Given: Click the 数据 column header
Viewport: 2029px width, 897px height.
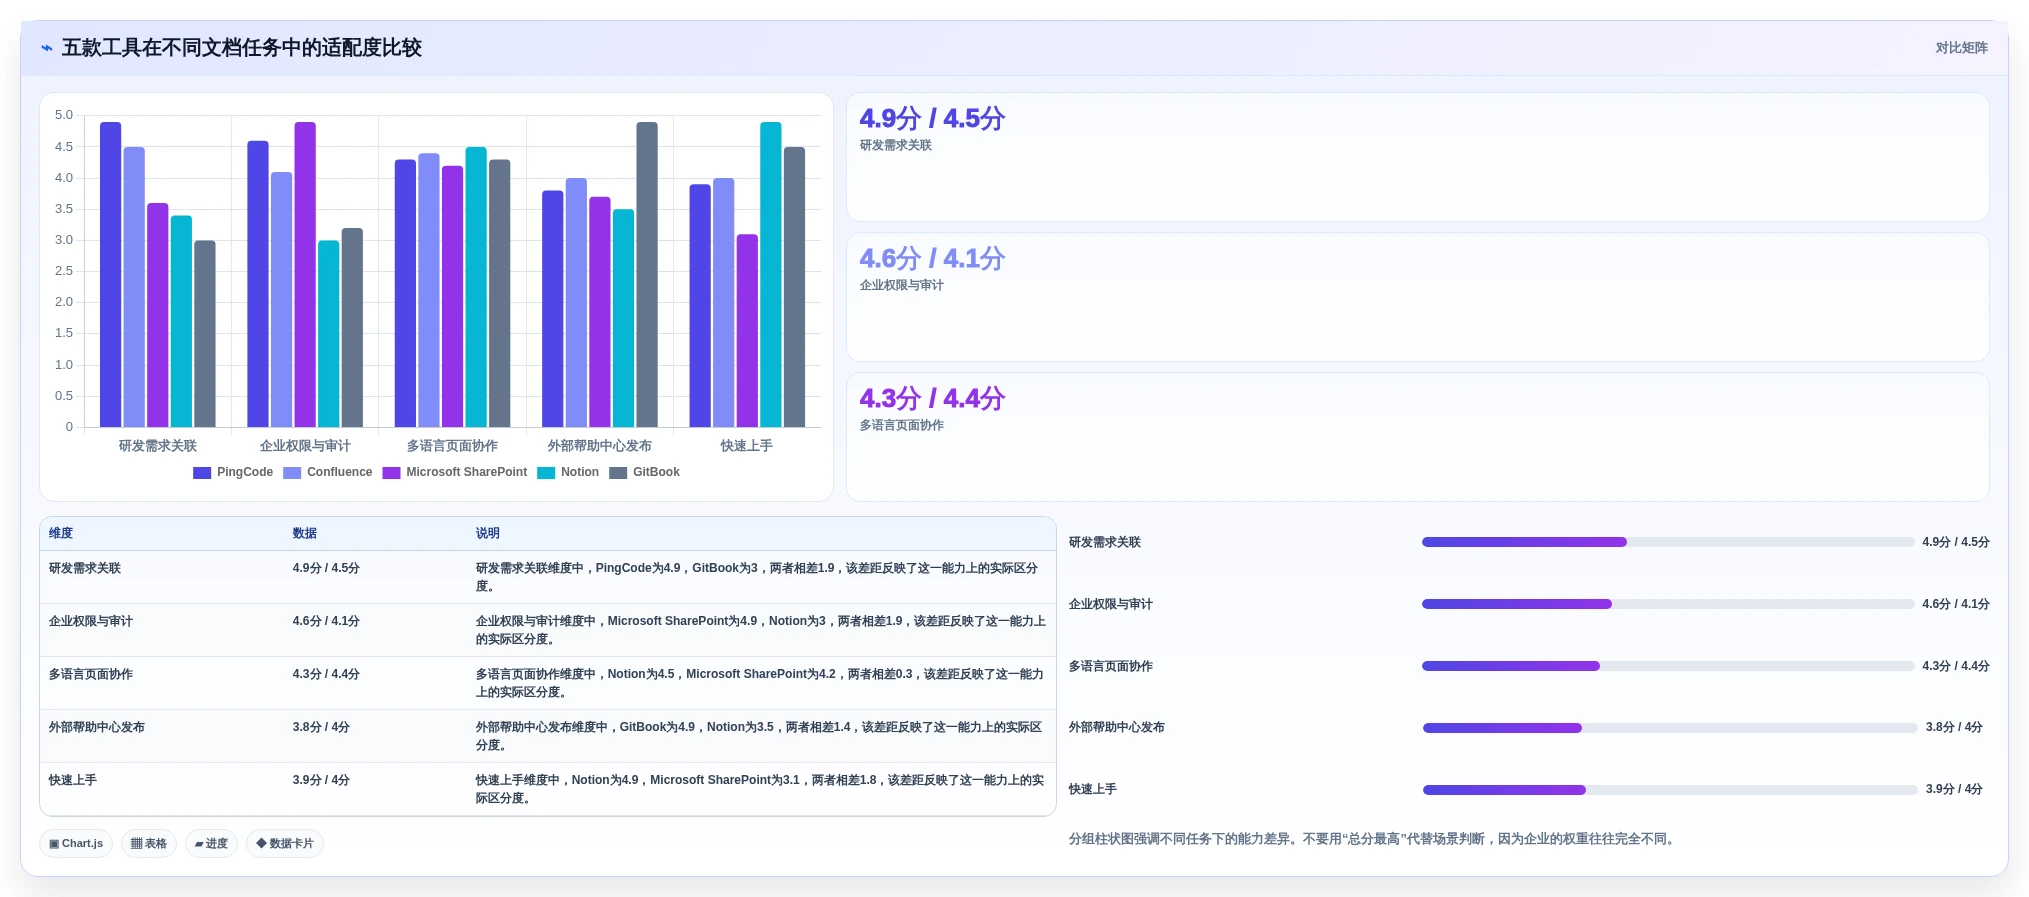Looking at the screenshot, I should [305, 534].
